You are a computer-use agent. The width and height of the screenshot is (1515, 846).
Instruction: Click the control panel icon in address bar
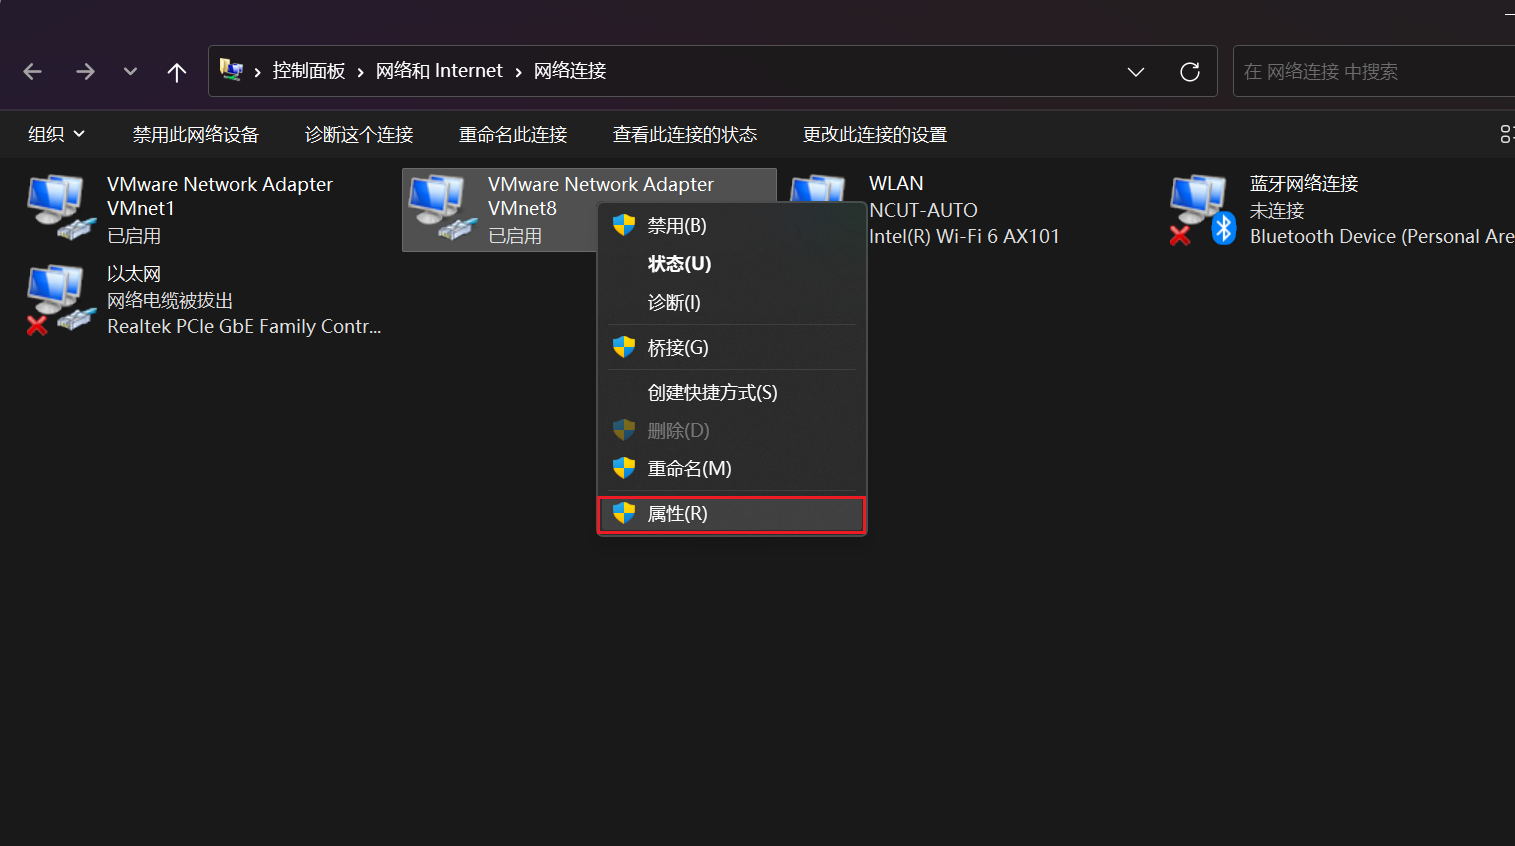click(231, 70)
